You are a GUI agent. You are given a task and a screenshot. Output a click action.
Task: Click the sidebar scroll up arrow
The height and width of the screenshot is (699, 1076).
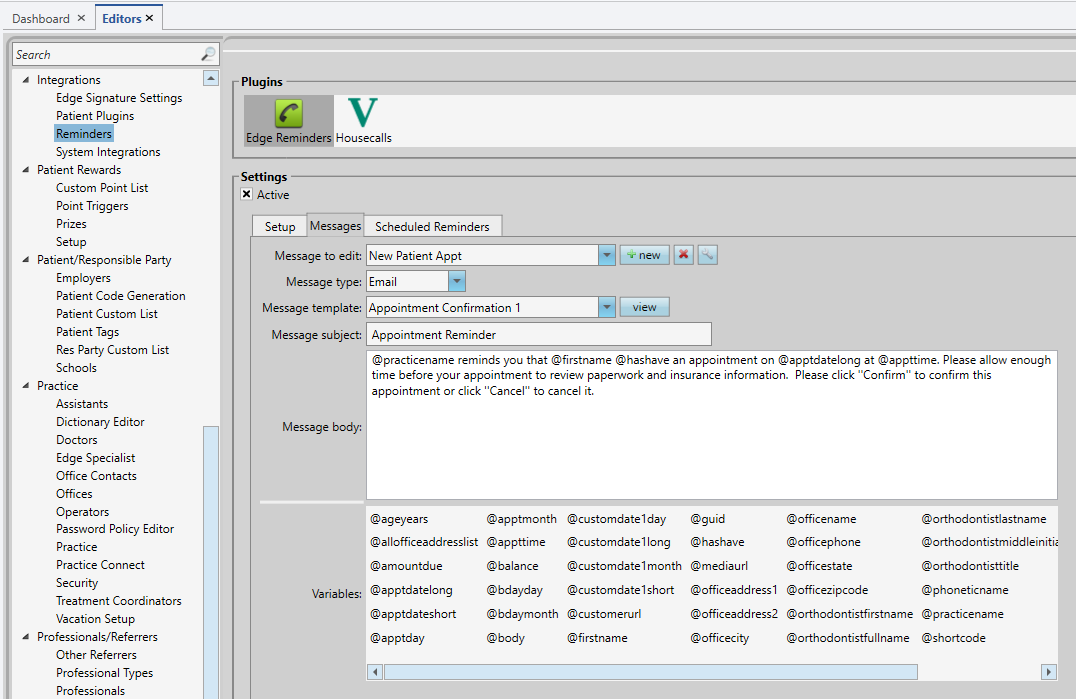[x=211, y=79]
